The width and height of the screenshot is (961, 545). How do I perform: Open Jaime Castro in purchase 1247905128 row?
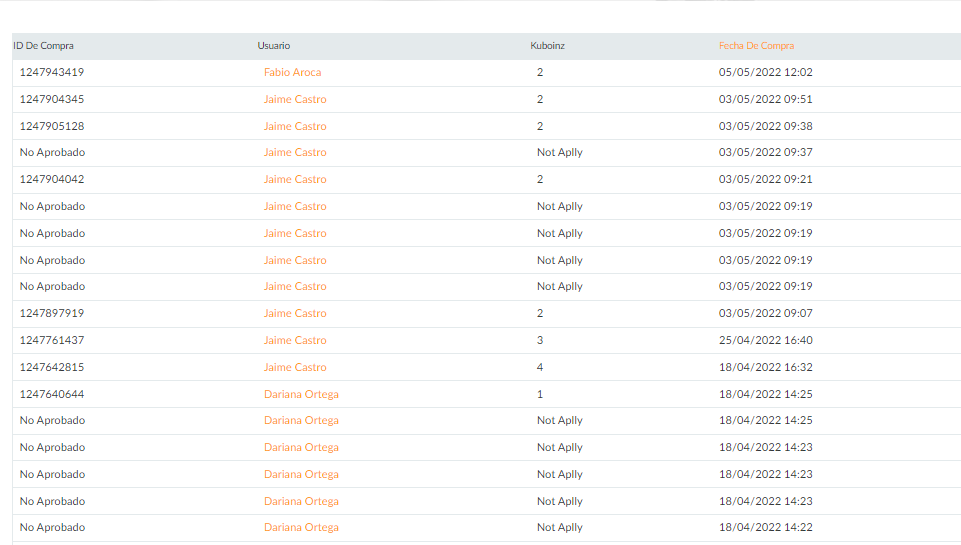[295, 126]
